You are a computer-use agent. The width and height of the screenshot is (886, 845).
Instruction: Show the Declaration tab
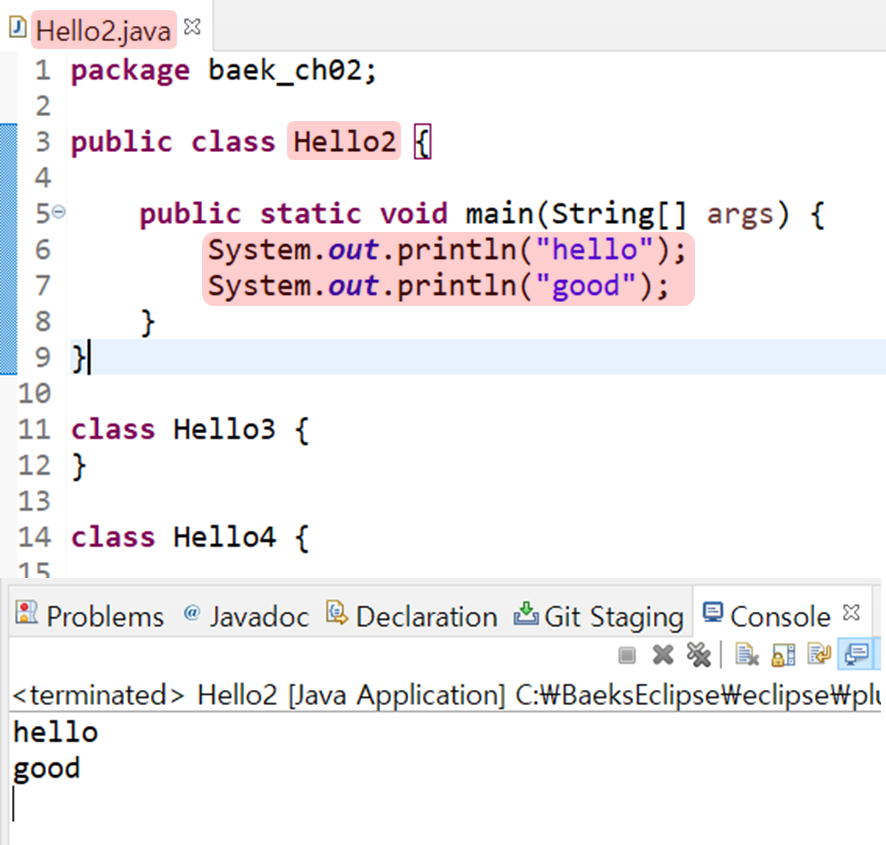point(412,616)
